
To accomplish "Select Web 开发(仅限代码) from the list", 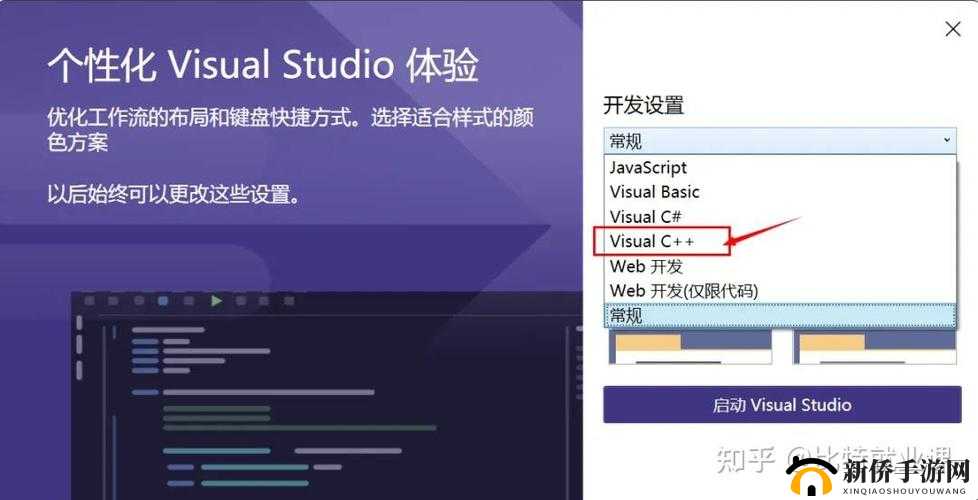I will pos(683,290).
